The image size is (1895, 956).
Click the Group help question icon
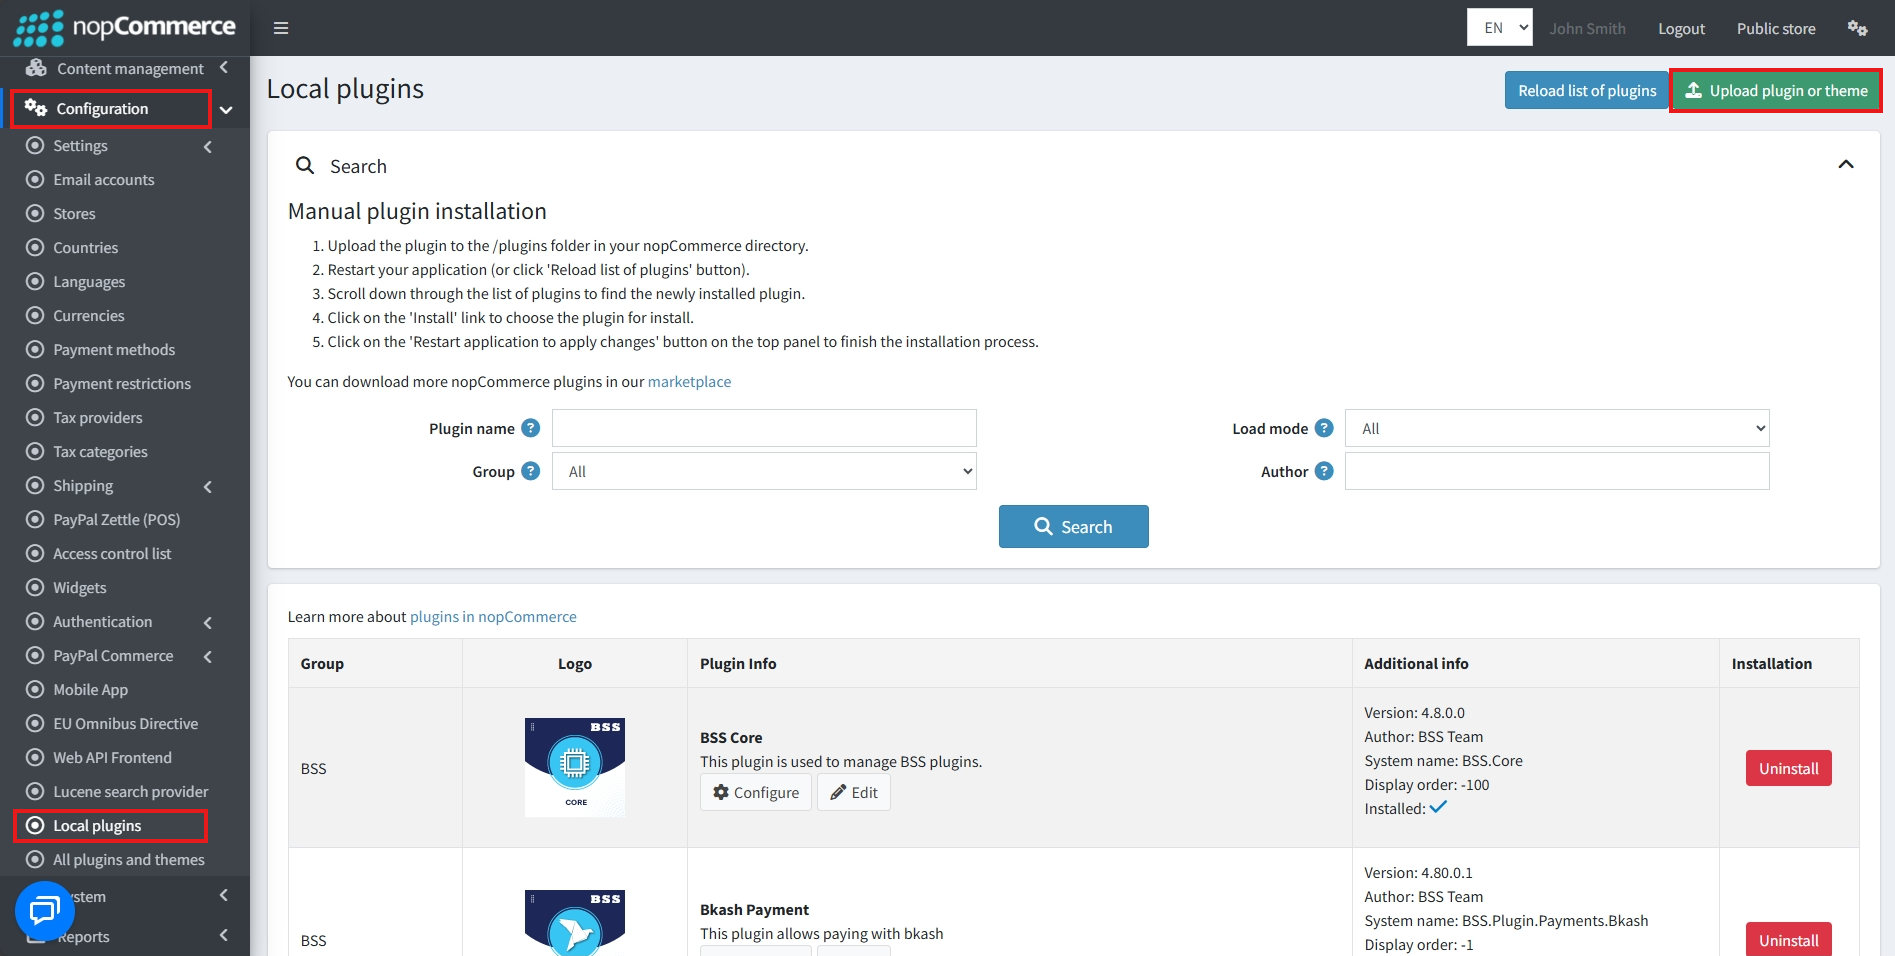tap(531, 471)
